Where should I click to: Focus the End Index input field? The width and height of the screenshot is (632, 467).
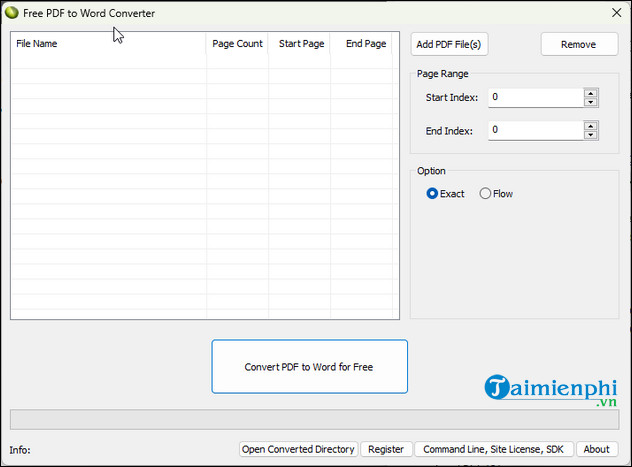(536, 130)
